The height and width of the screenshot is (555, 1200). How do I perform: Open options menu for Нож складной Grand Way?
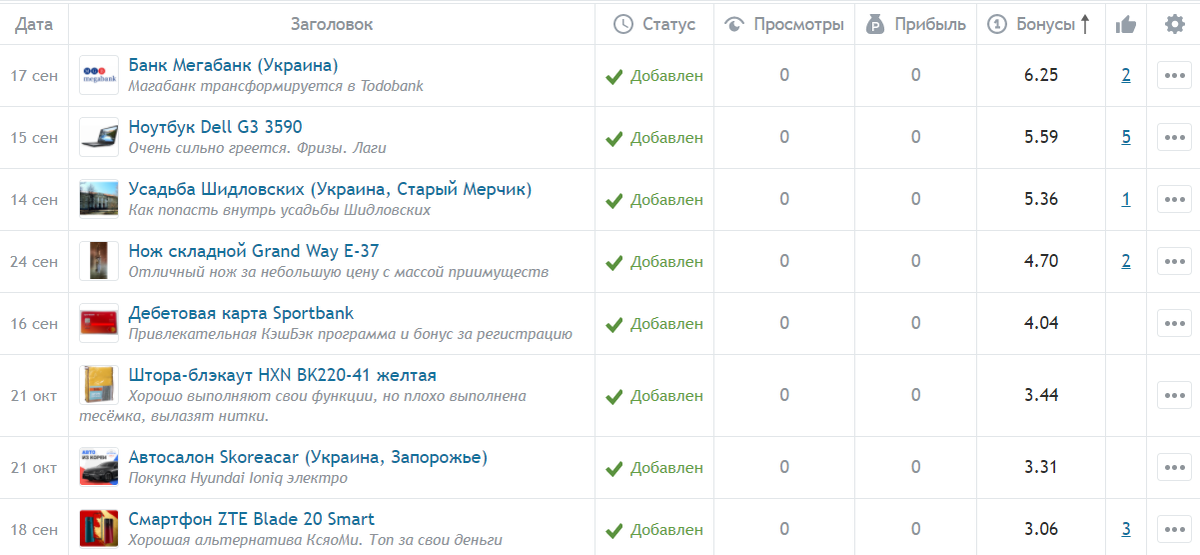point(1174,262)
